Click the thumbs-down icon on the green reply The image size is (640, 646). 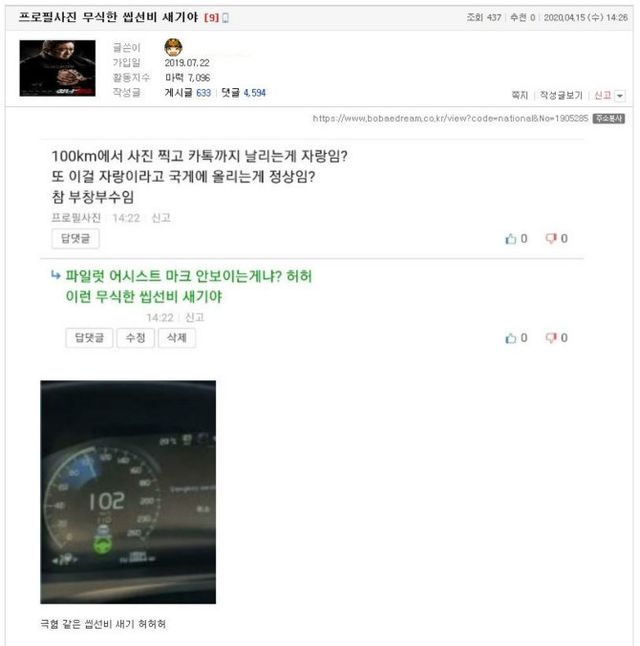[x=551, y=338]
